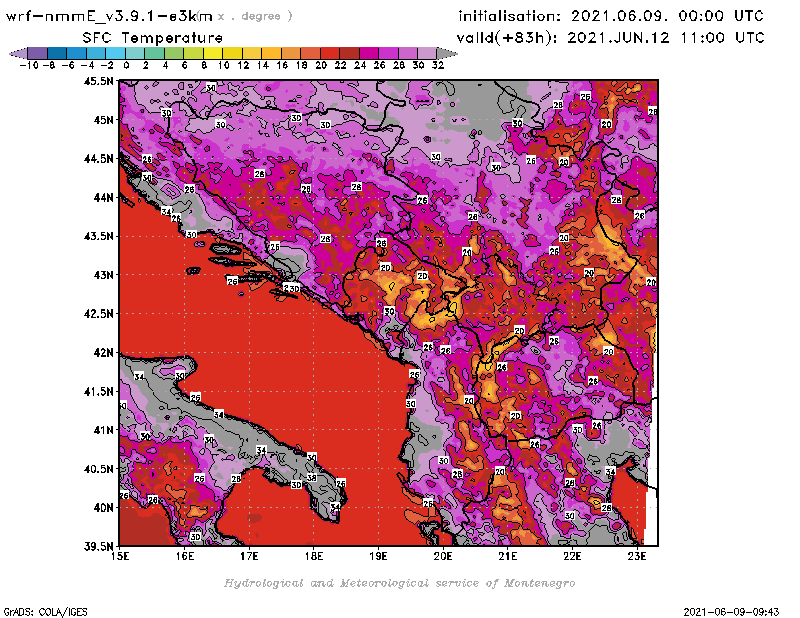Pick the legend swatch between 28 and 30

tap(408, 53)
